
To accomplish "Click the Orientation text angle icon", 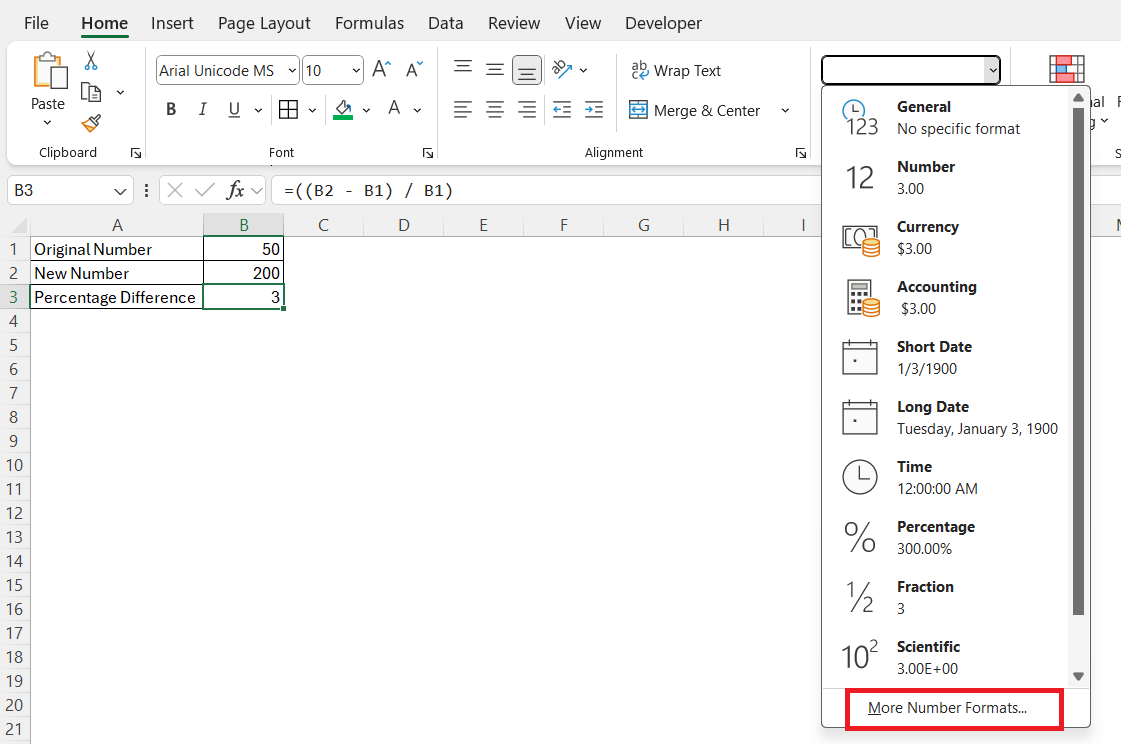I will [x=562, y=69].
